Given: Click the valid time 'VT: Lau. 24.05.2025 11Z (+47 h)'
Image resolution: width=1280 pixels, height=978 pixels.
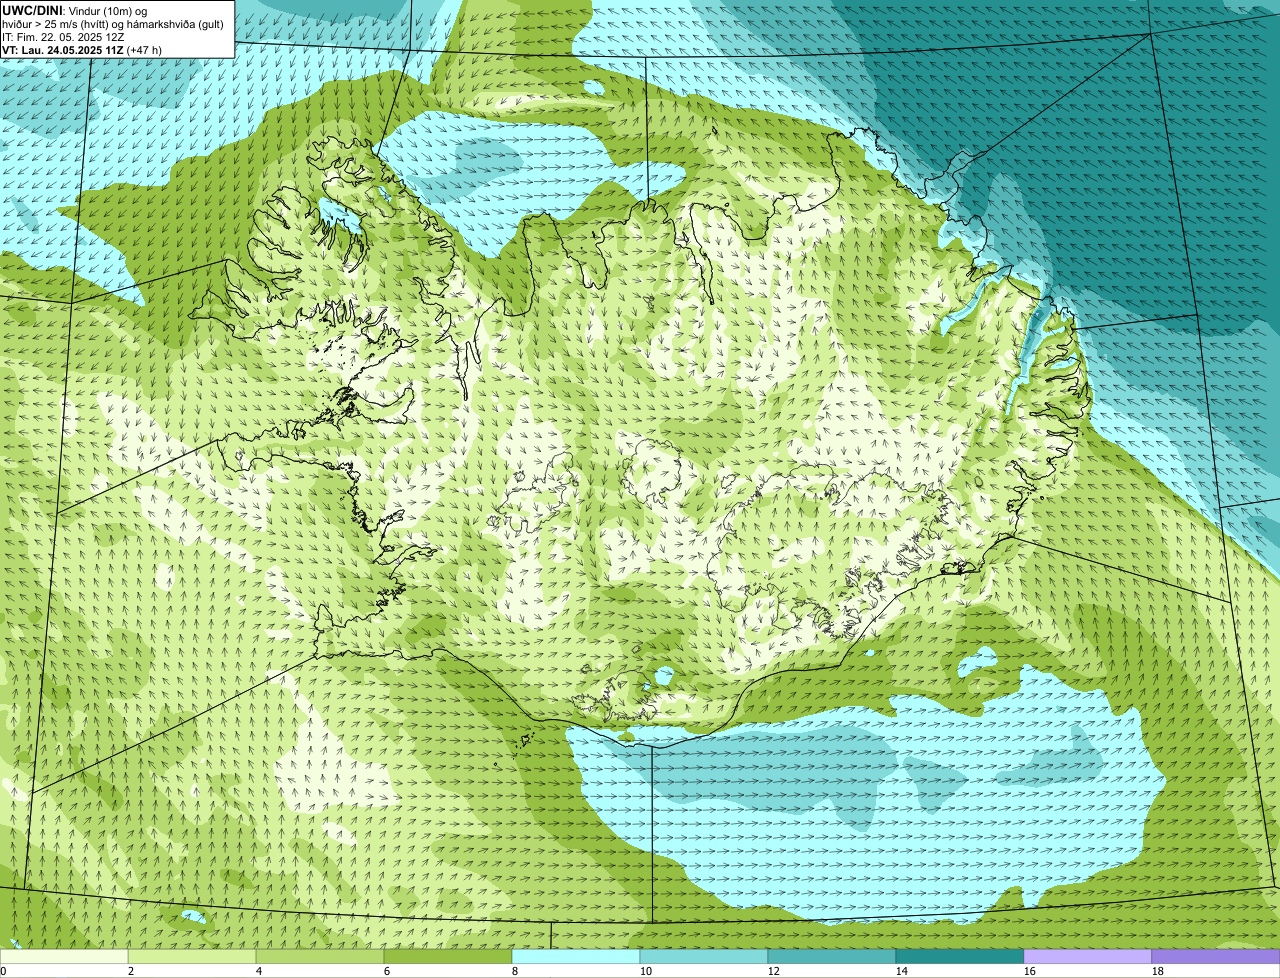Looking at the screenshot, I should click(82, 50).
